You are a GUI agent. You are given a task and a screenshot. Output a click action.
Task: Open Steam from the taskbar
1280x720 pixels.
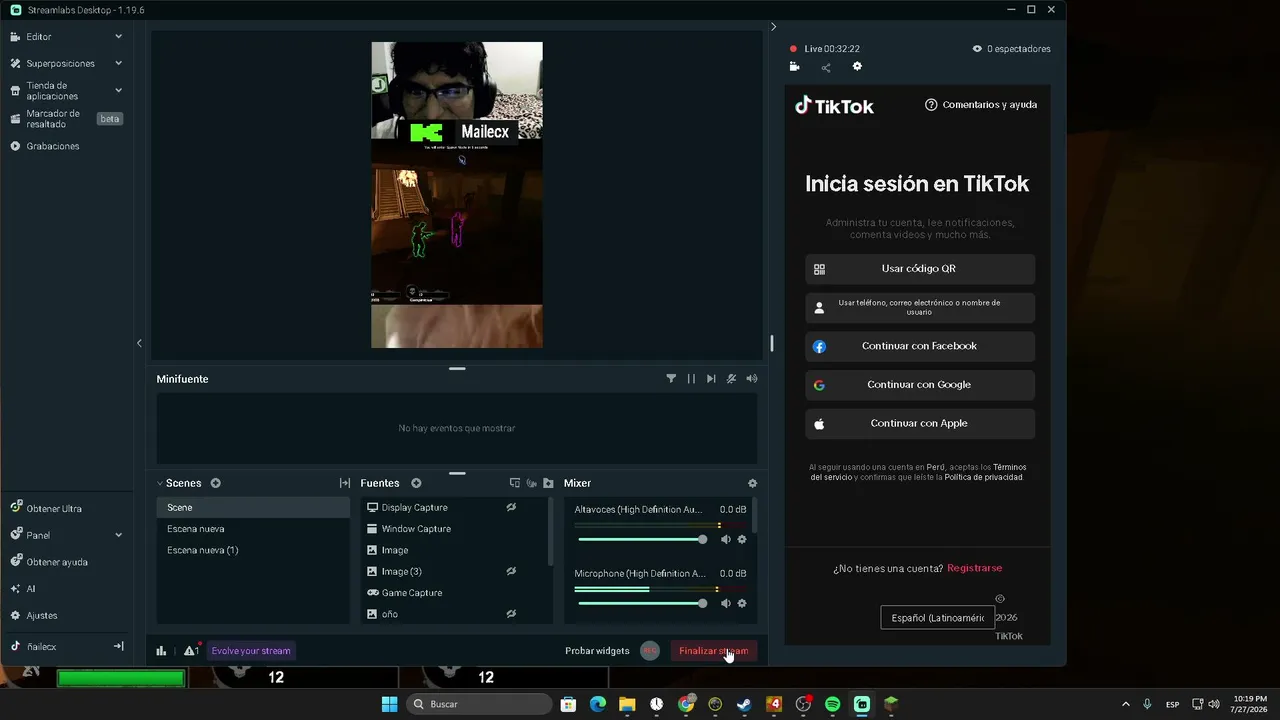coord(744,705)
